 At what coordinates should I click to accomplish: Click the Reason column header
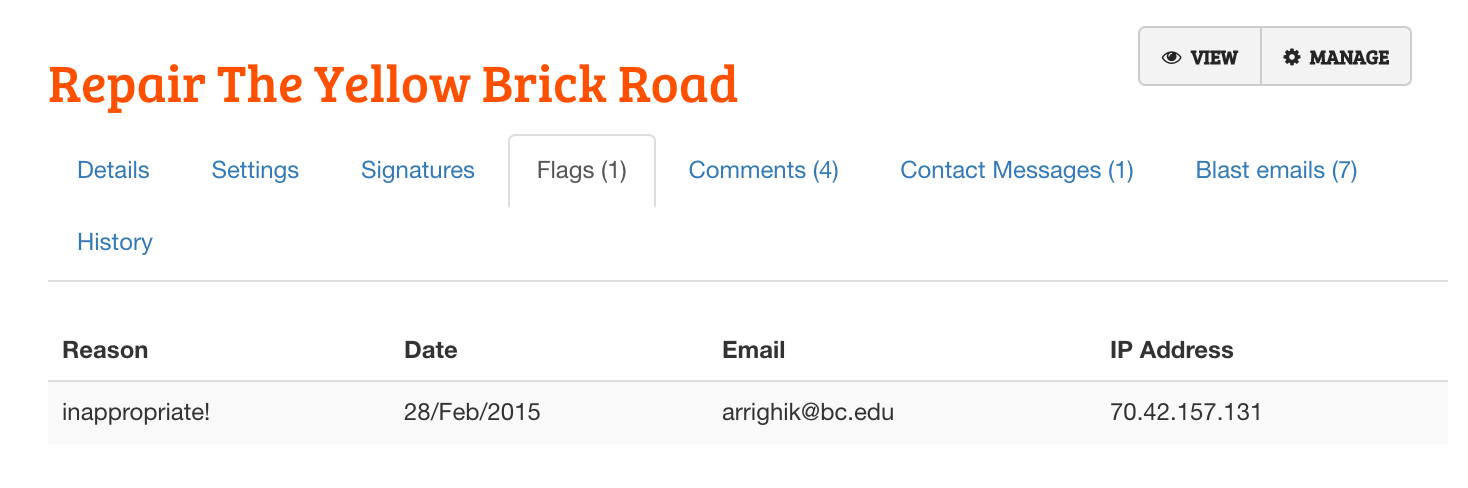tap(105, 350)
